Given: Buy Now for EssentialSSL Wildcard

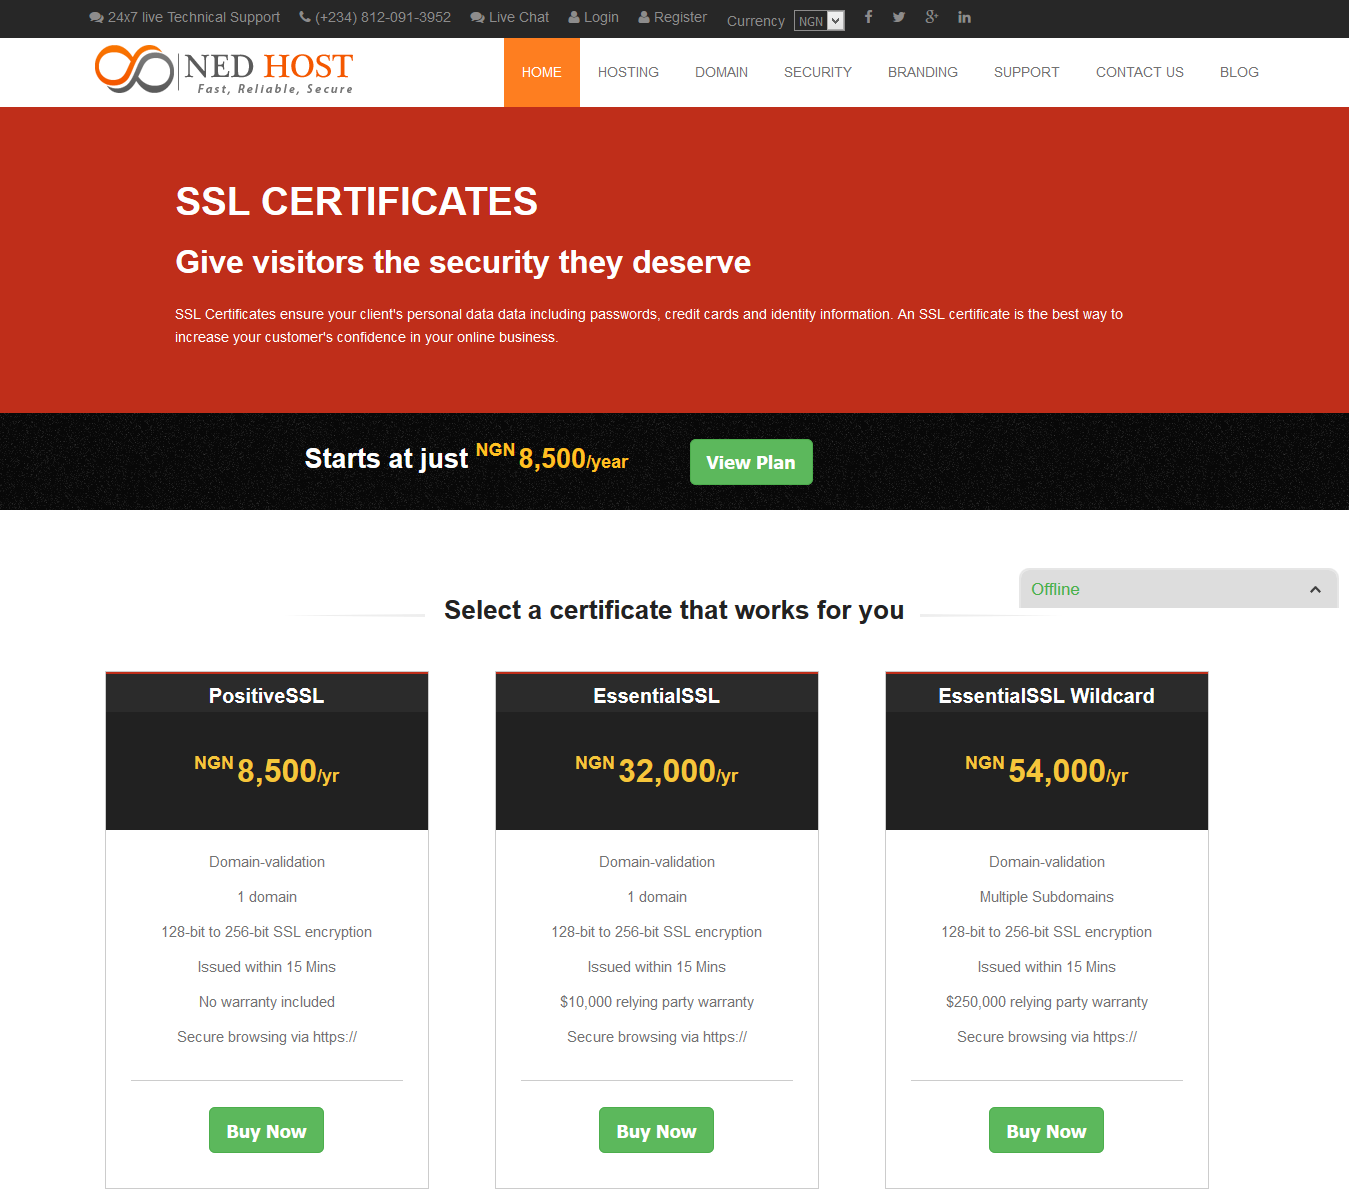Looking at the screenshot, I should (1046, 1131).
